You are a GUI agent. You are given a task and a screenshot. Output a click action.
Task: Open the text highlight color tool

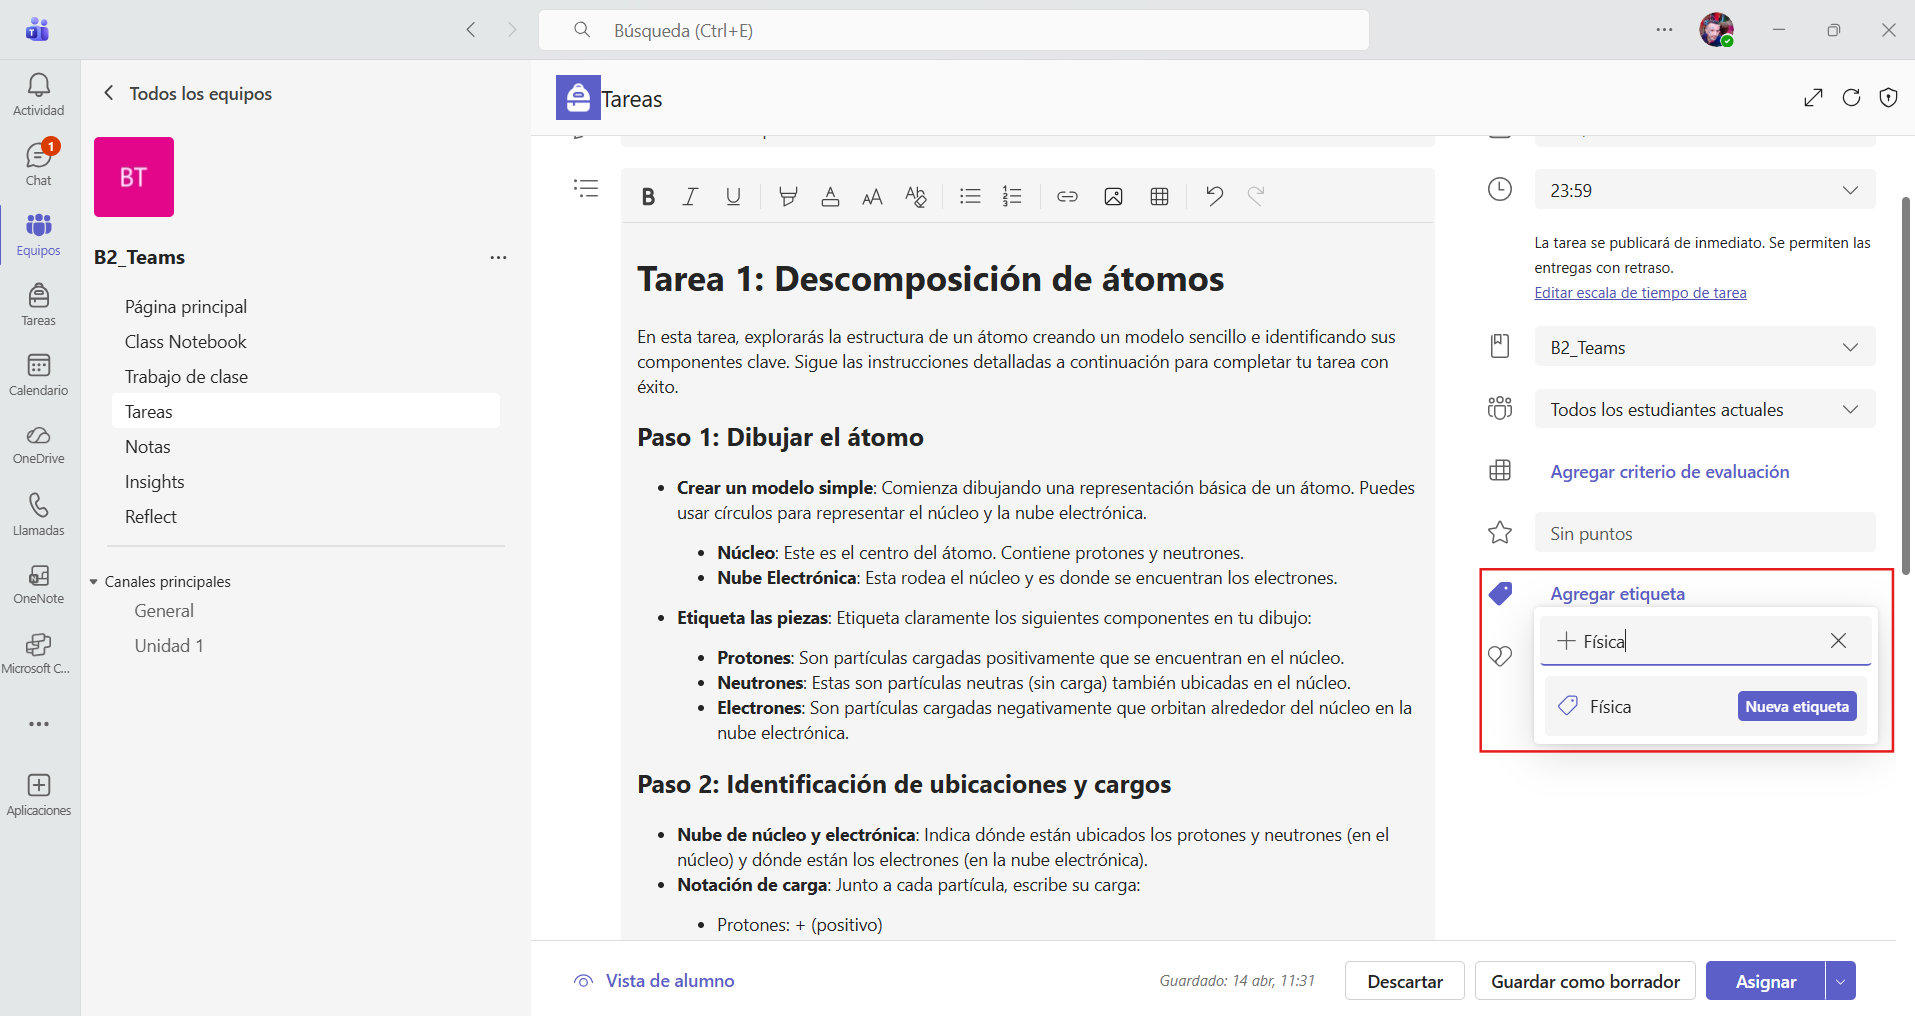[x=788, y=197]
